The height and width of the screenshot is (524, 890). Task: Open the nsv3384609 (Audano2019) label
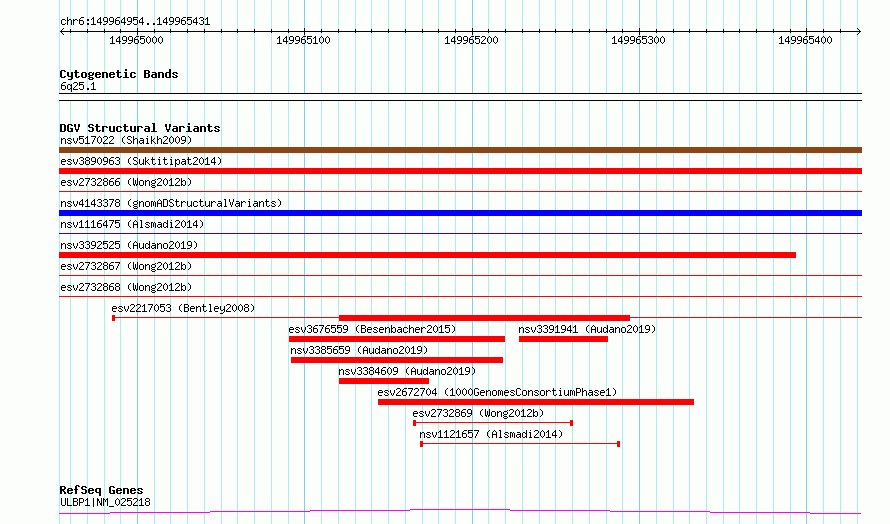(x=407, y=371)
